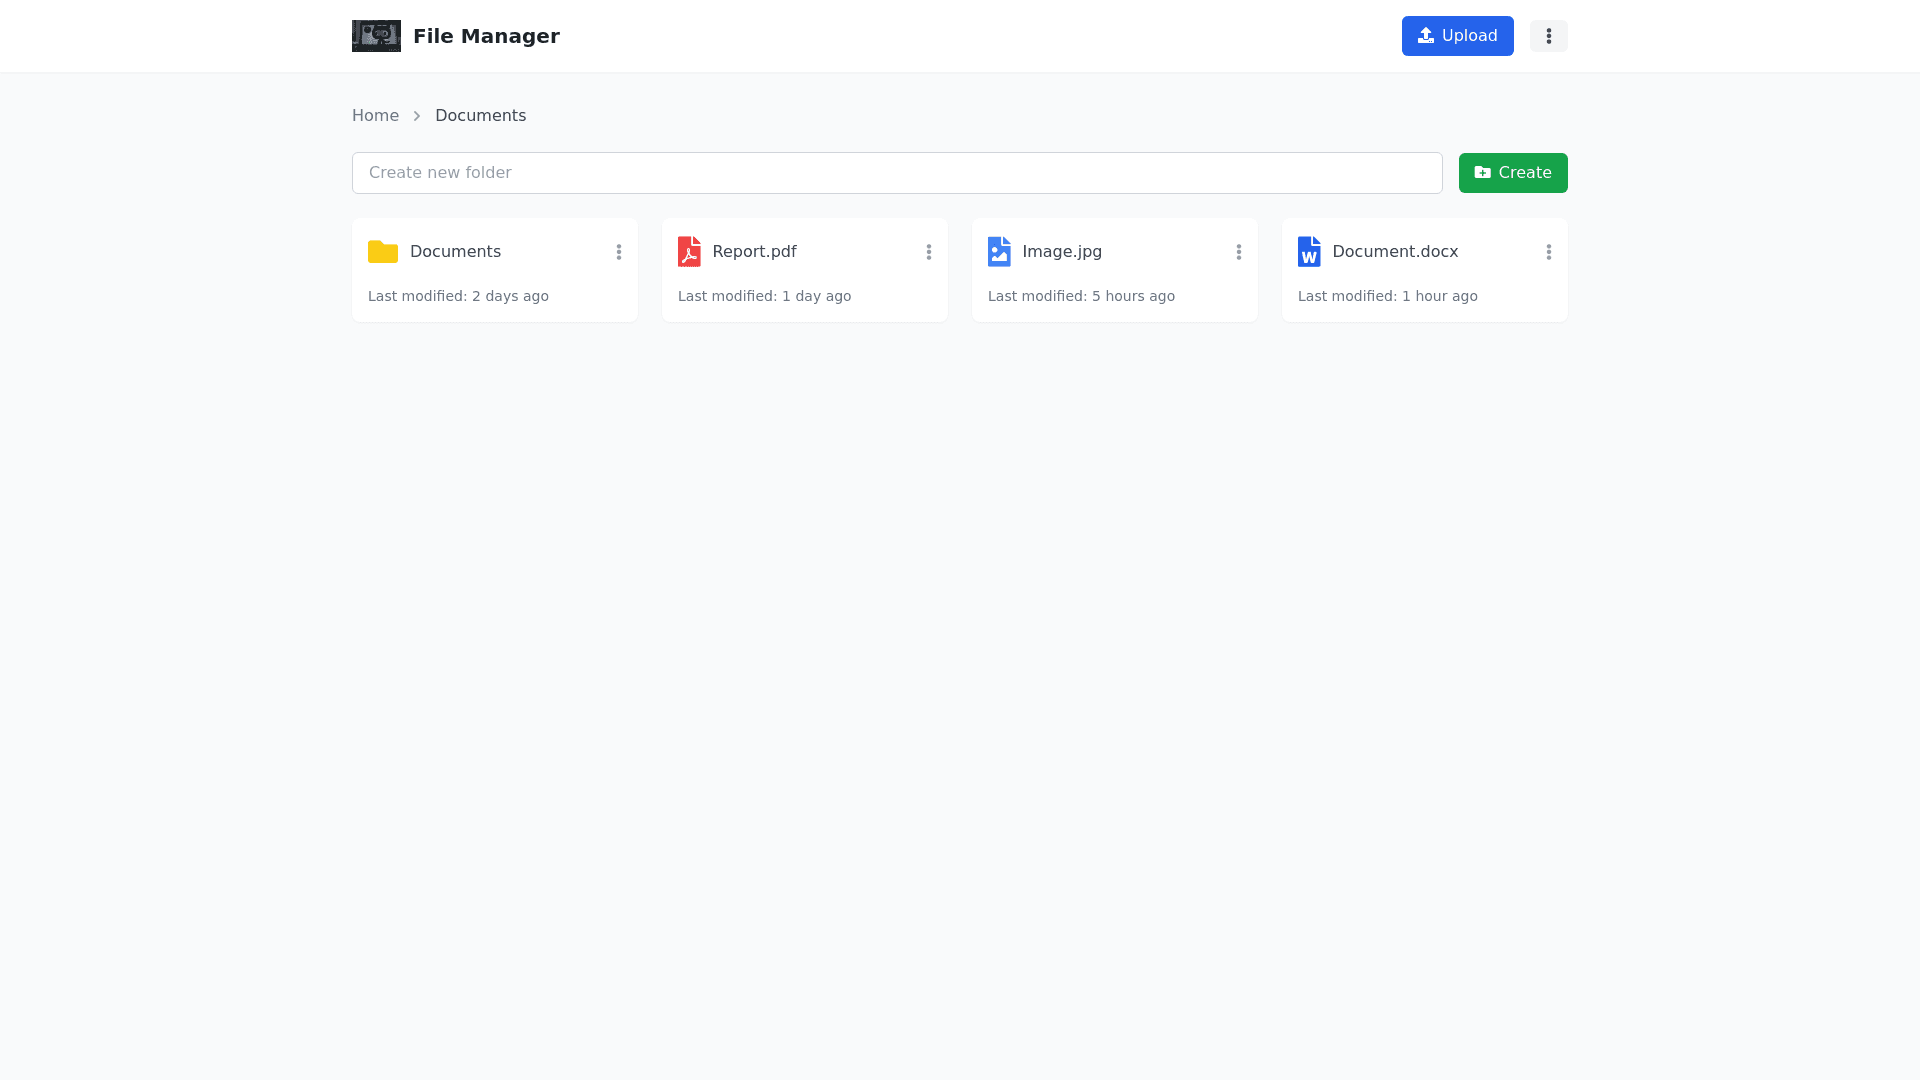Click the Upload button
This screenshot has width=1920, height=1080.
pyautogui.click(x=1457, y=36)
